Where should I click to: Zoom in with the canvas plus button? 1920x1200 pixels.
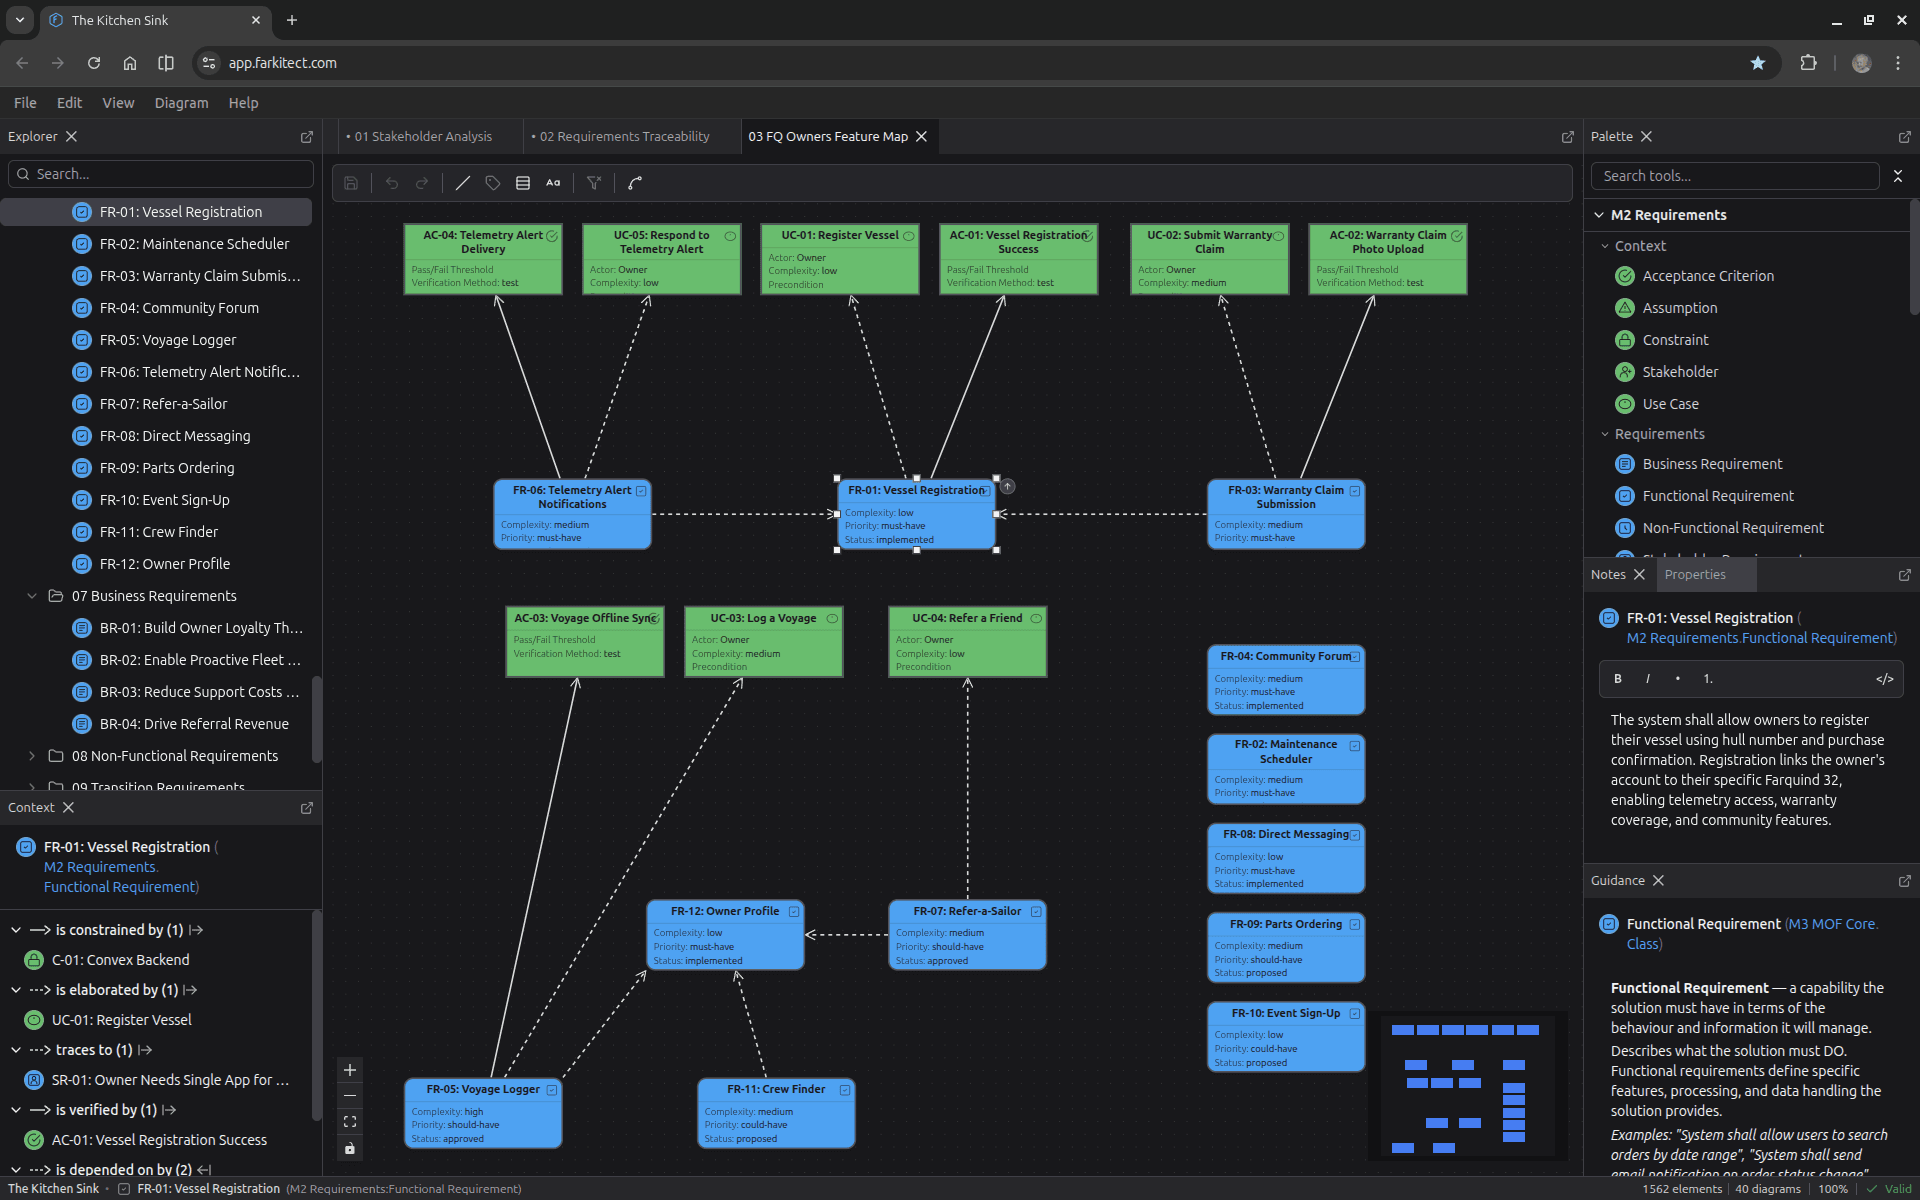click(x=350, y=1070)
